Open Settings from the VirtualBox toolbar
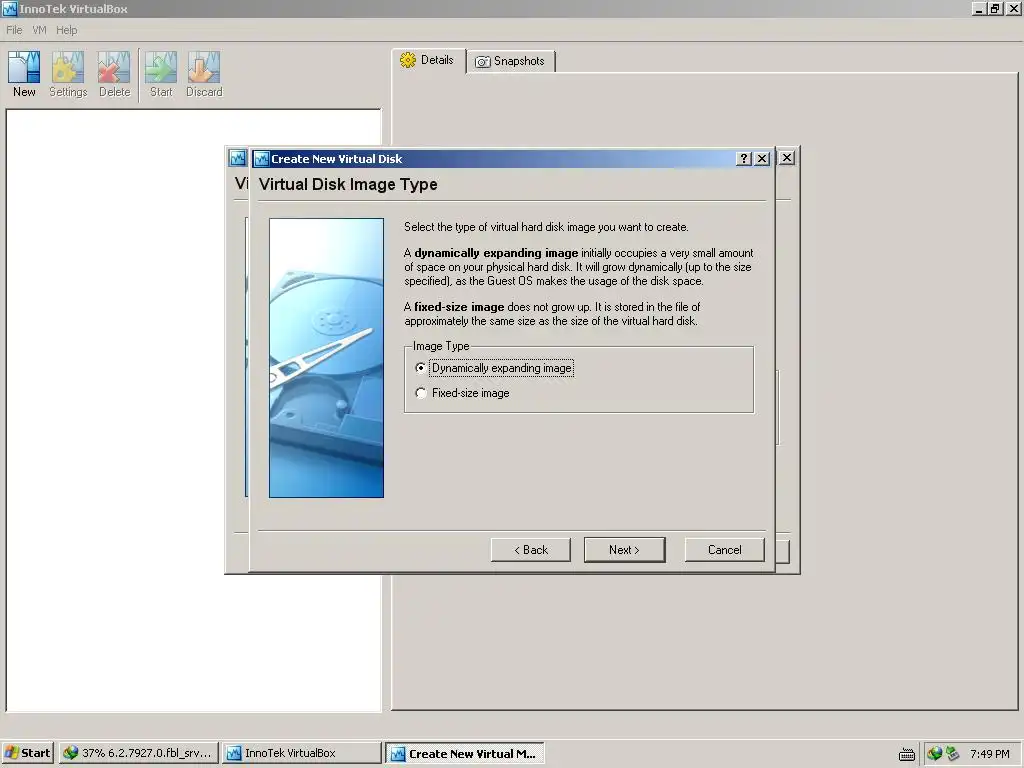The height and width of the screenshot is (768, 1024). (x=68, y=74)
